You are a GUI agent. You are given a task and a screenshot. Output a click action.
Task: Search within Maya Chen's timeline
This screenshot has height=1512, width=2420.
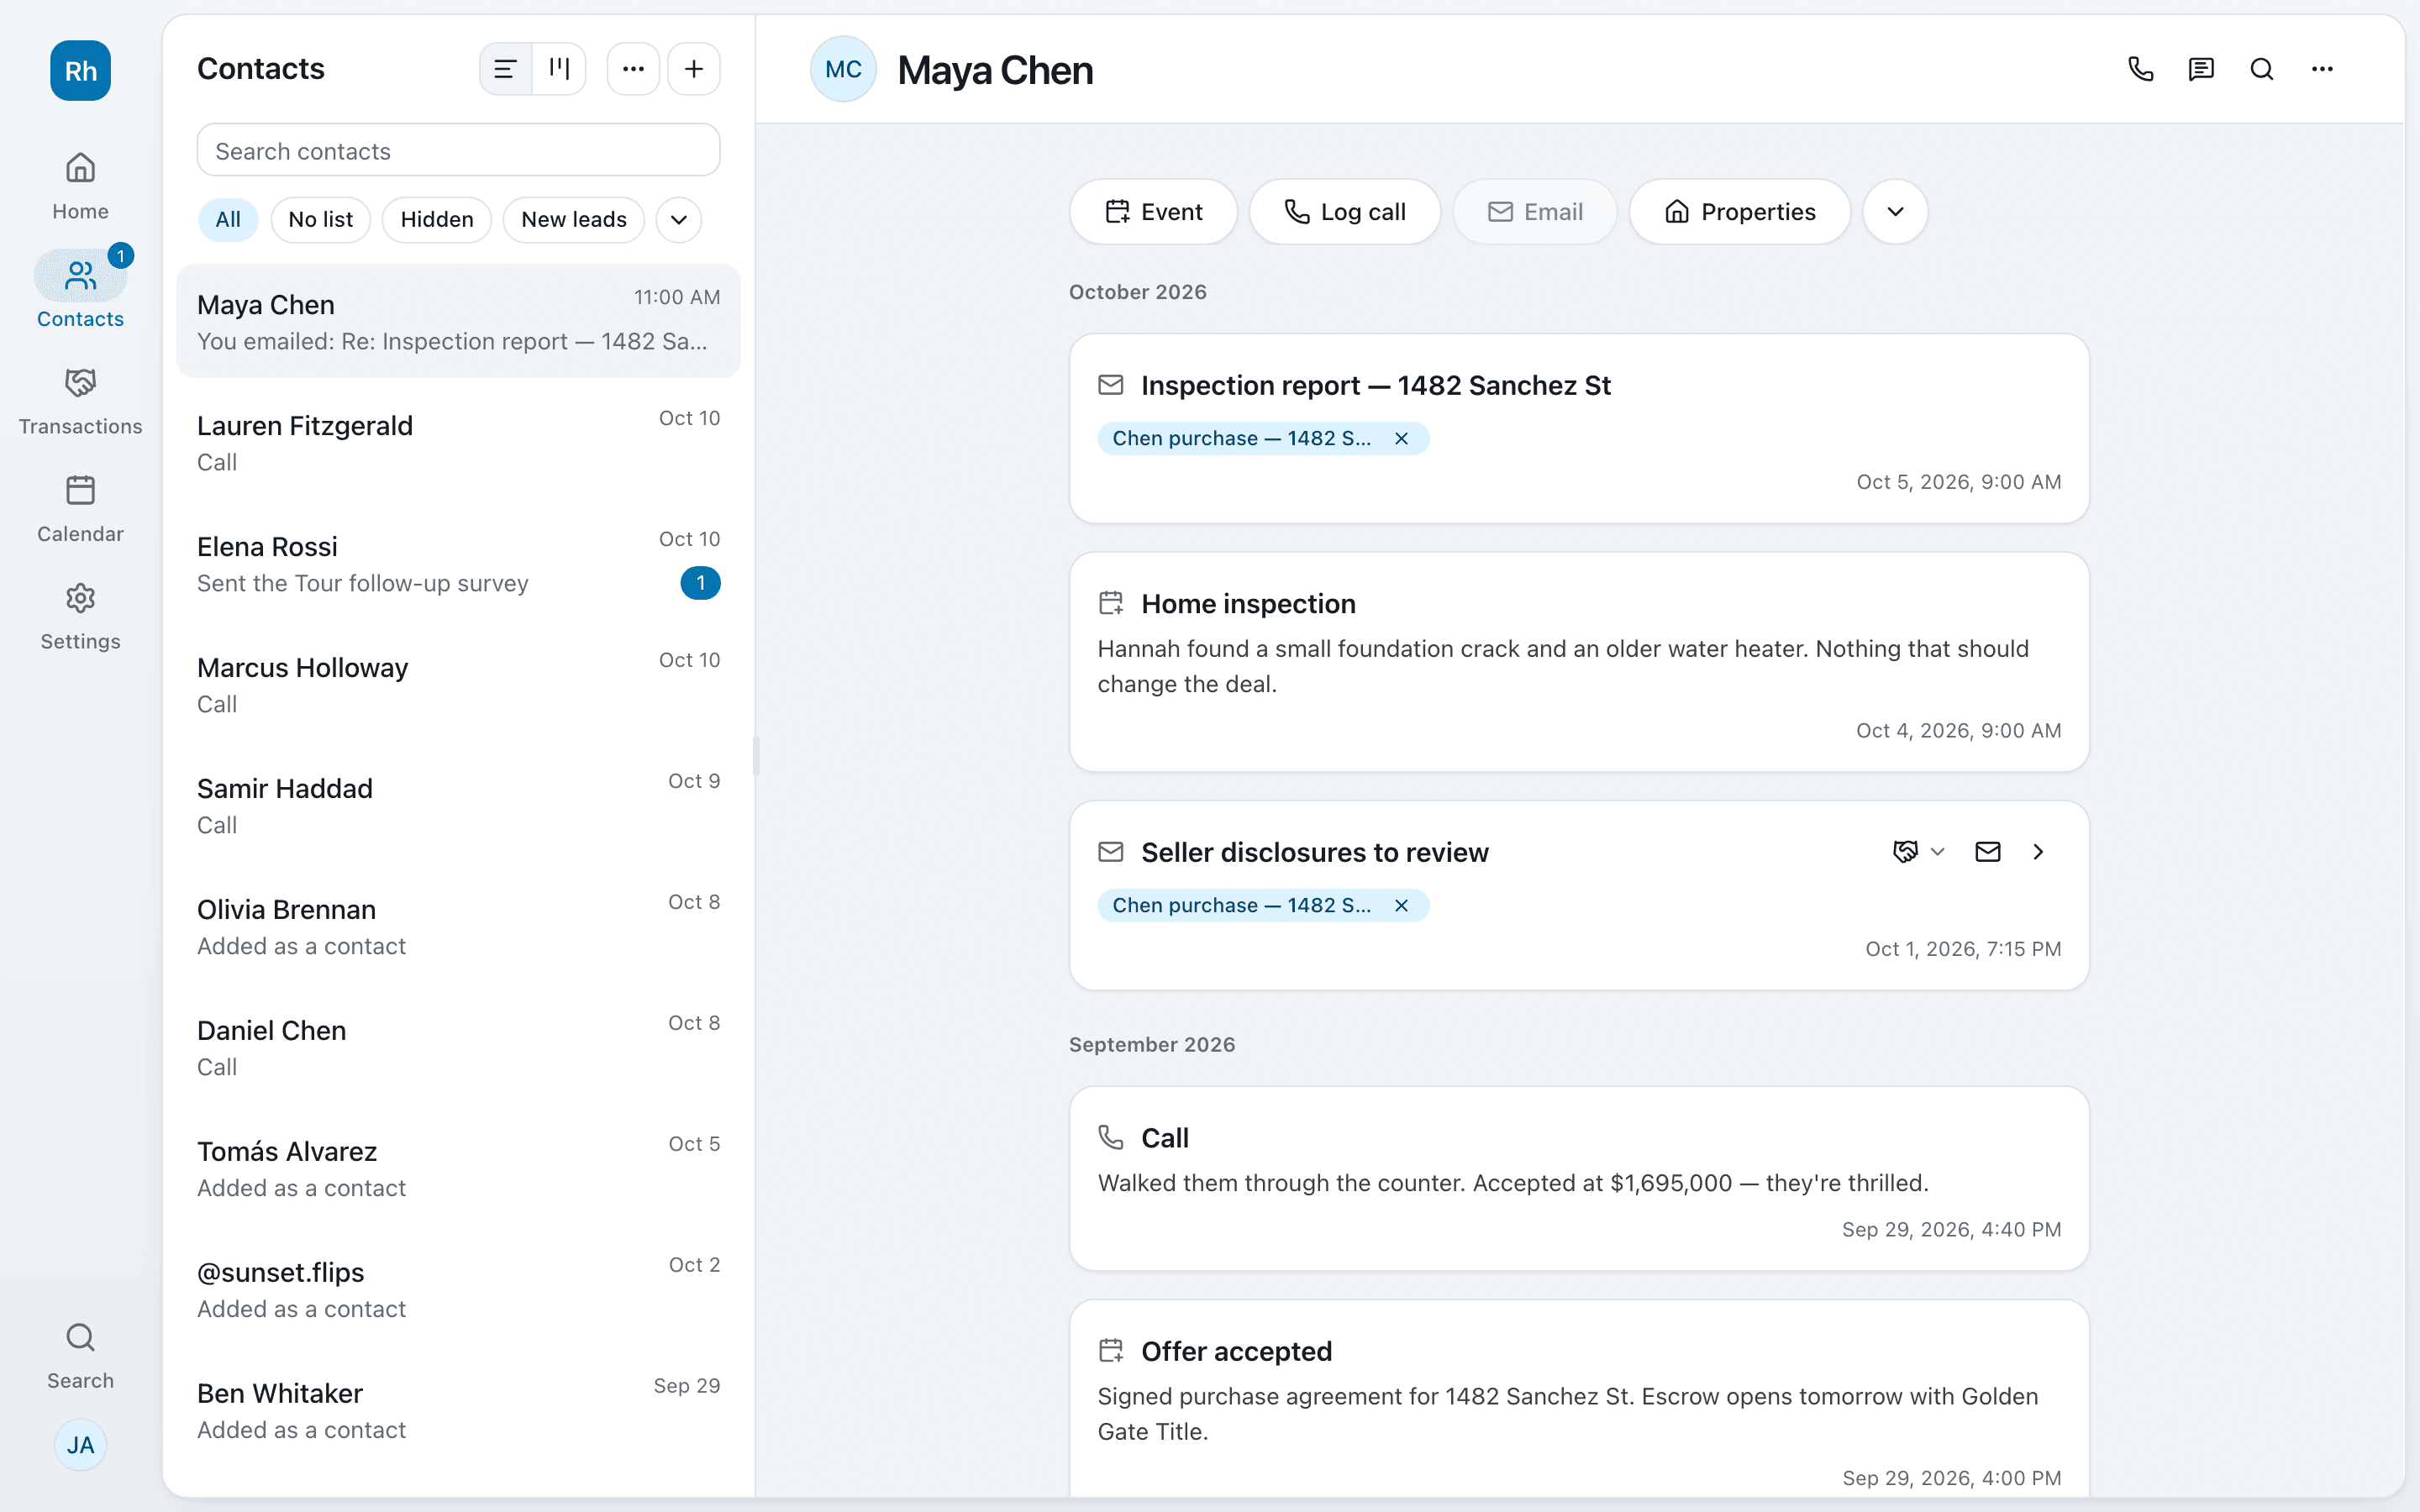(2262, 69)
